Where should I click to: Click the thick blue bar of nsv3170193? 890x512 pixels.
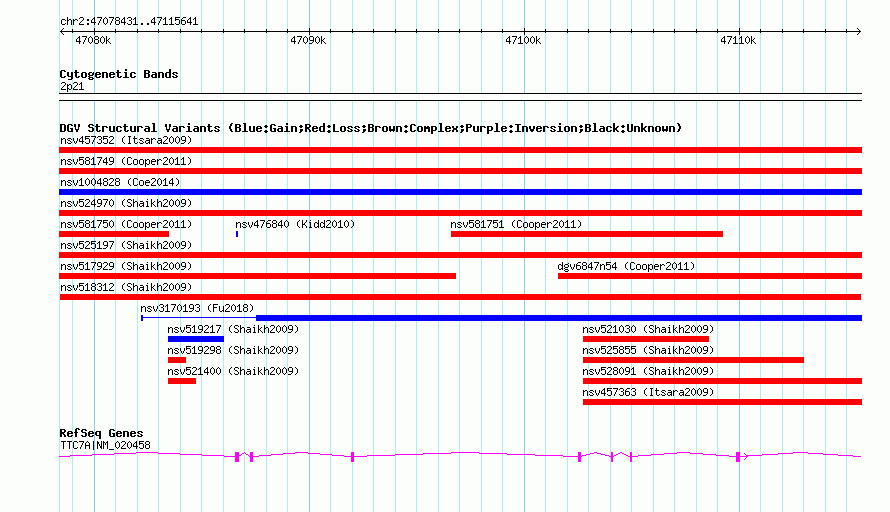[x=559, y=318]
